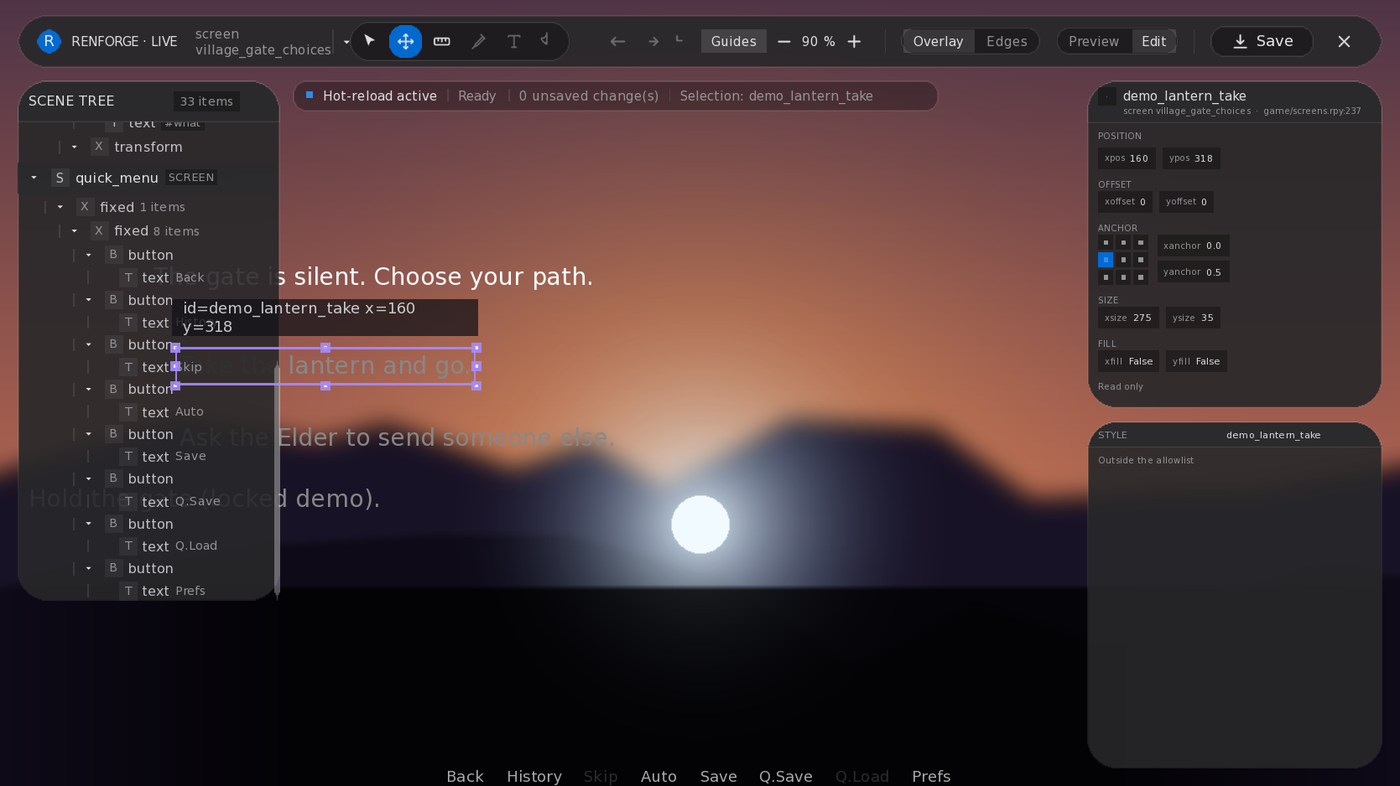Select the pencil edit tool
The width and height of the screenshot is (1400, 786).
click(x=478, y=41)
